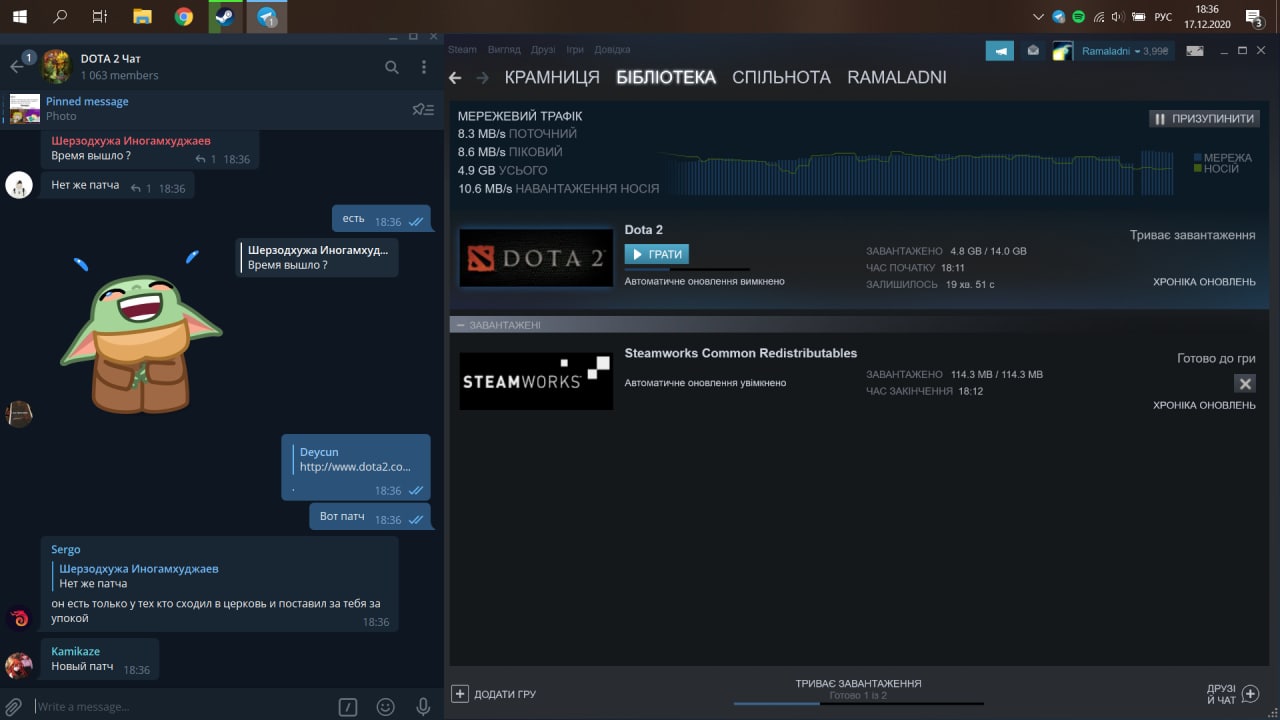This screenshot has height=720, width=1280.
Task: Switch input language РУС in the tray
Action: point(1163,16)
